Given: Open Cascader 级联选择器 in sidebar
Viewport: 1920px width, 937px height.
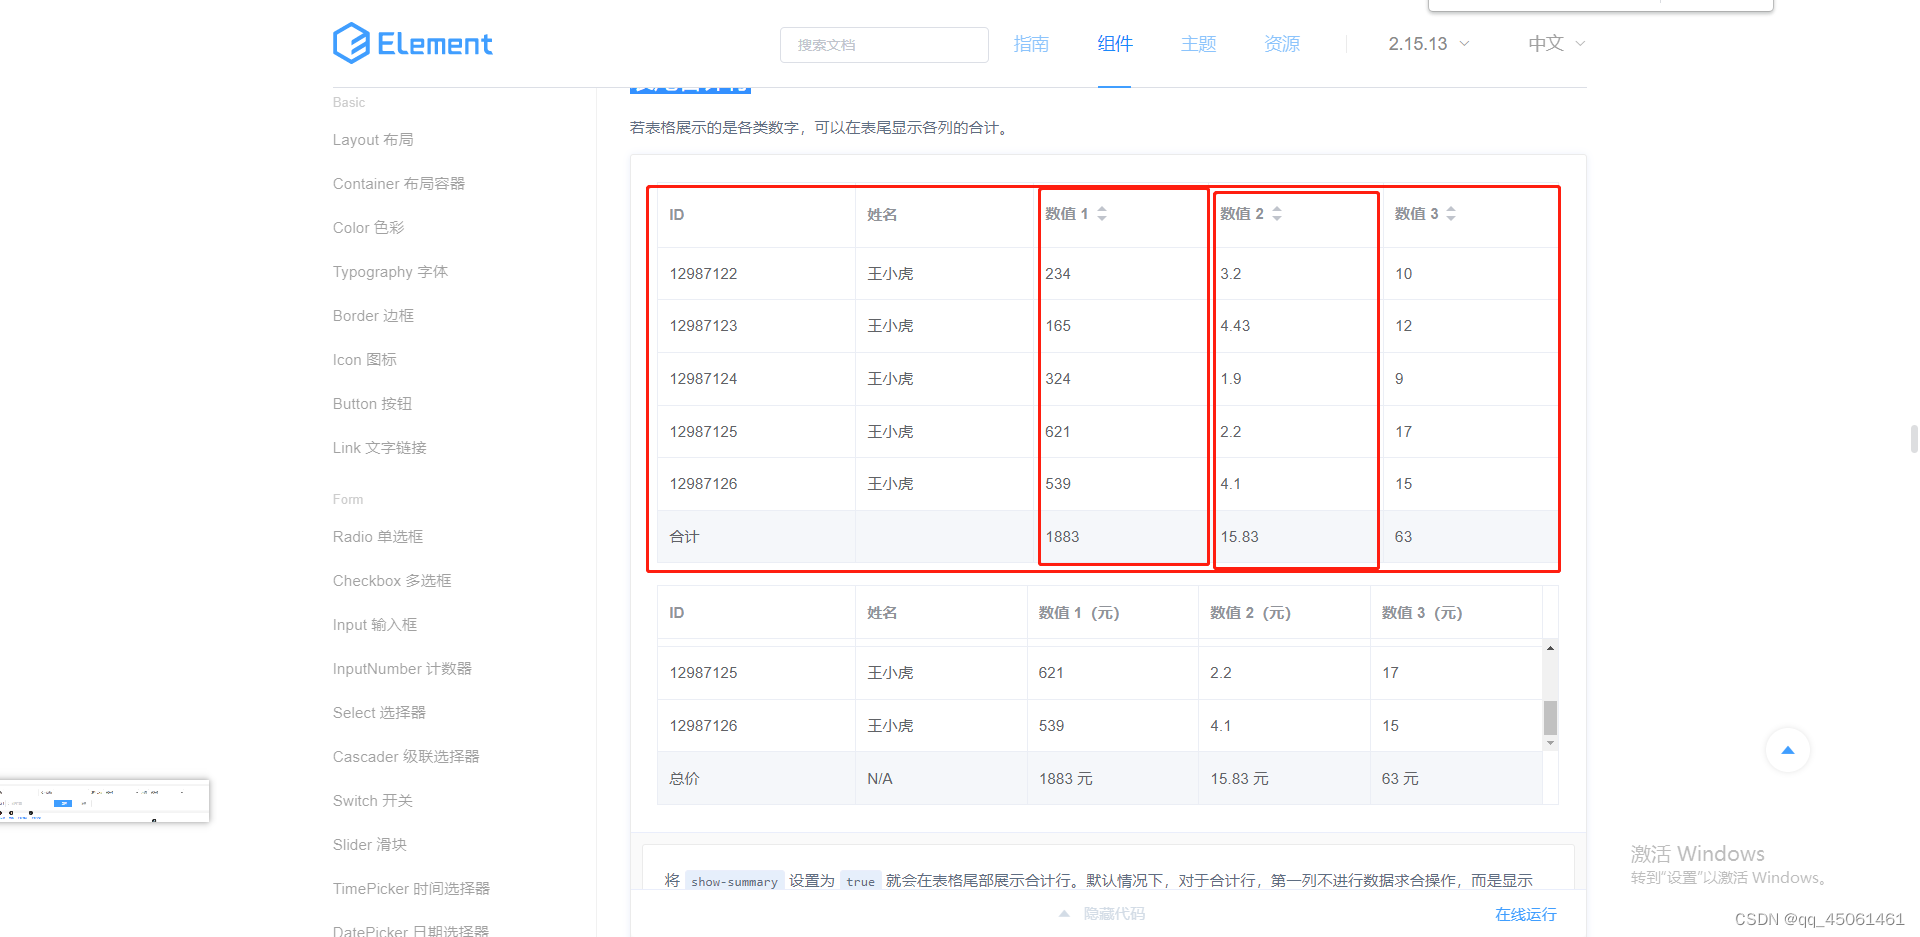Looking at the screenshot, I should [x=406, y=757].
